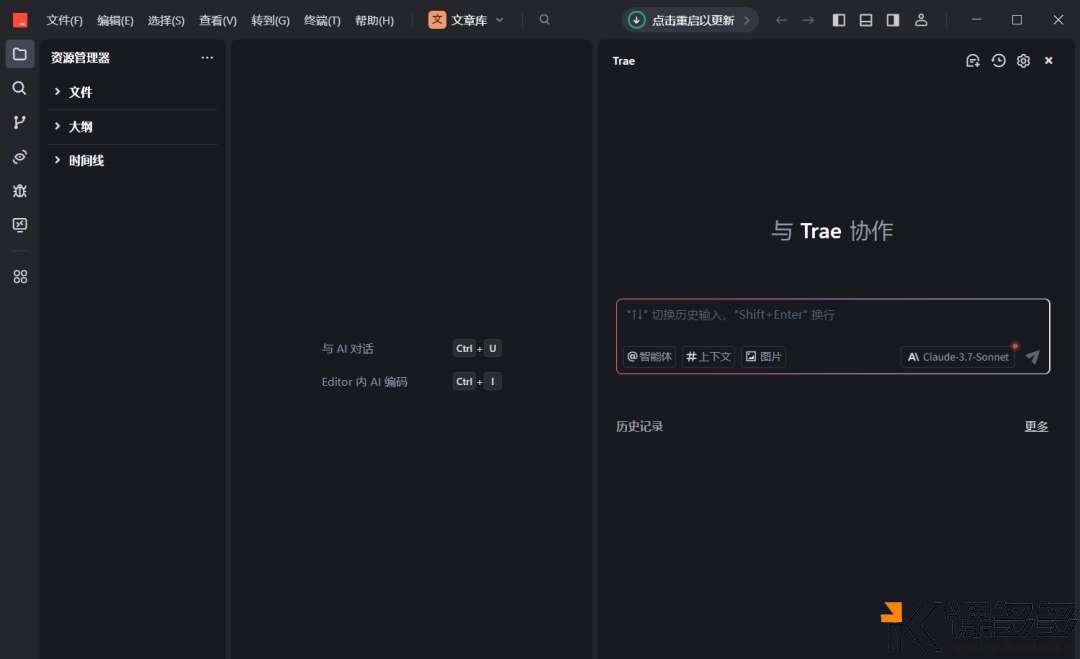The height and width of the screenshot is (659, 1080).
Task: Click the Editor 内 AI 编码 hint
Action: [x=364, y=381]
